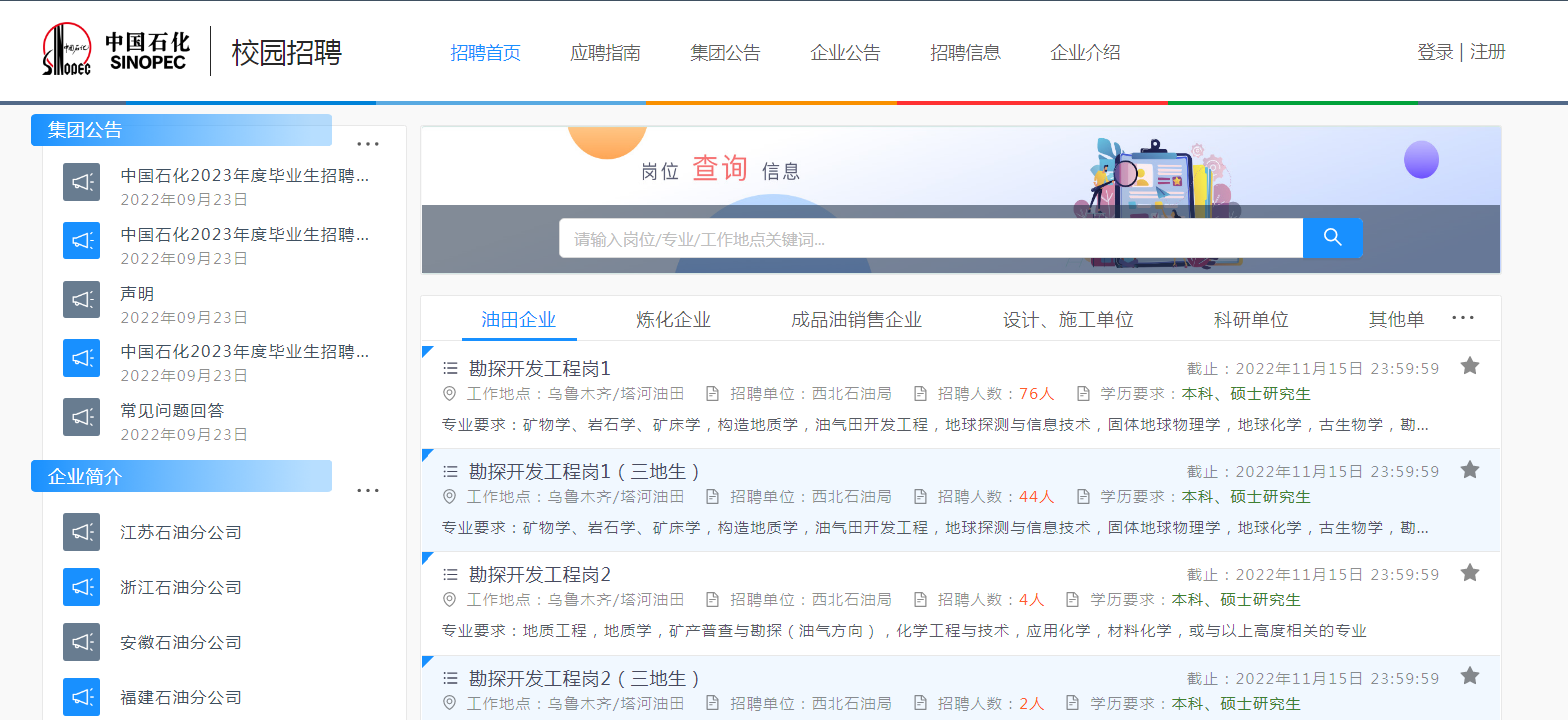This screenshot has width=1568, height=720.
Task: Click megaphone icon beside 福建石油分公司
Action: pos(81,697)
